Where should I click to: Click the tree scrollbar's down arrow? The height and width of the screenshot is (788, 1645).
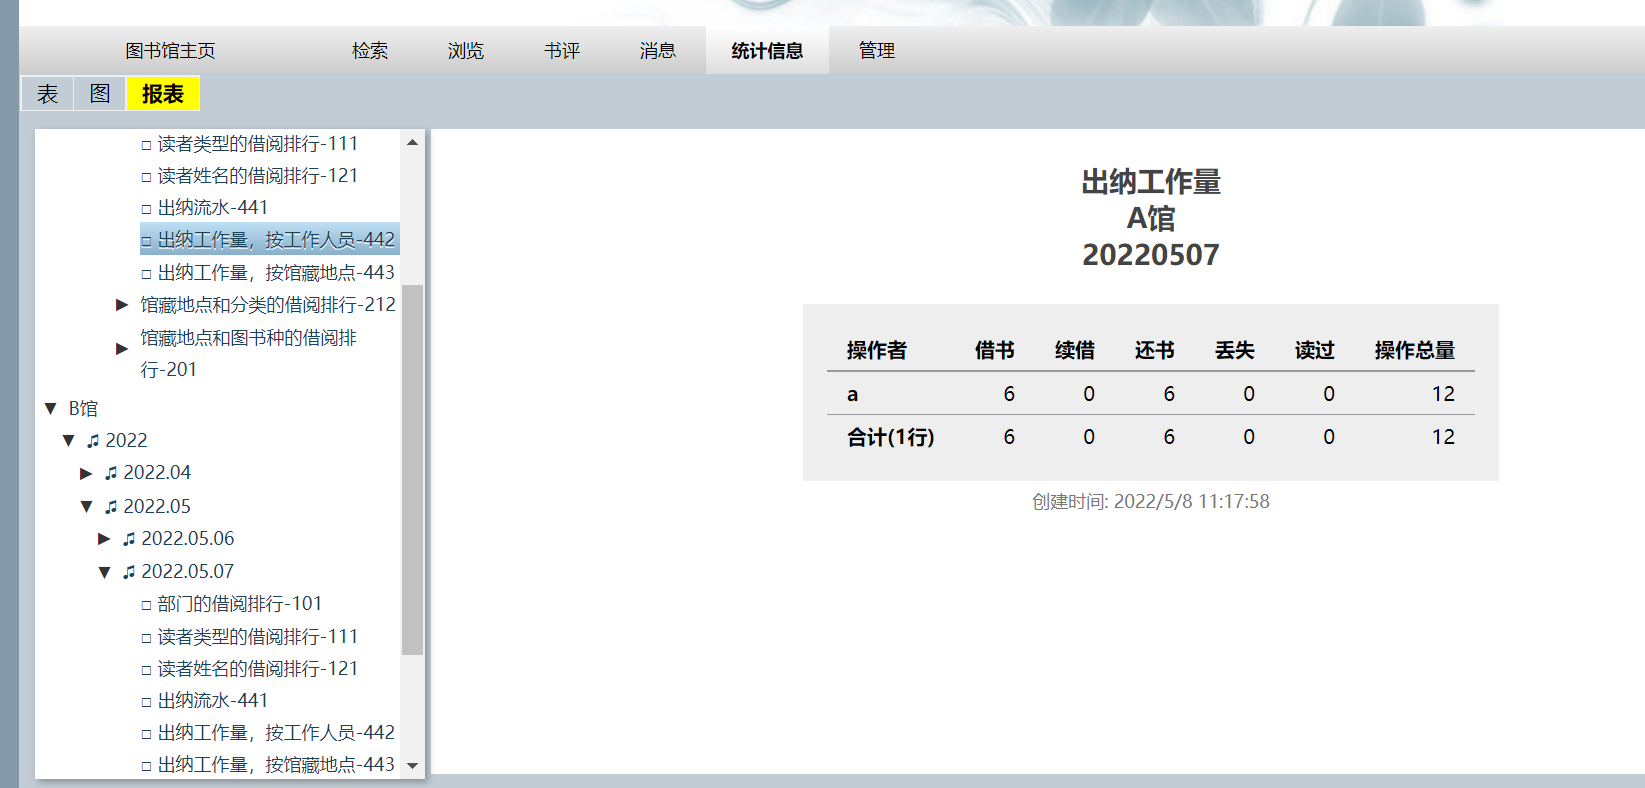412,766
